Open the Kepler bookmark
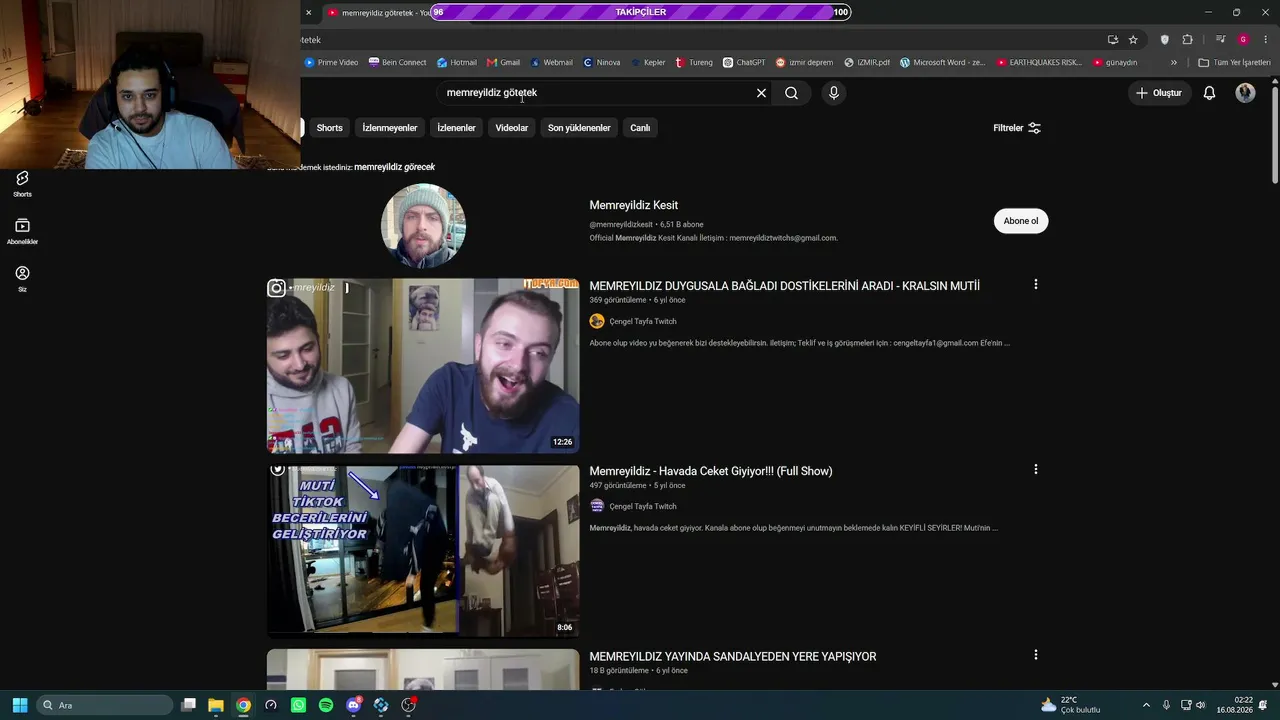1280x720 pixels. click(648, 62)
